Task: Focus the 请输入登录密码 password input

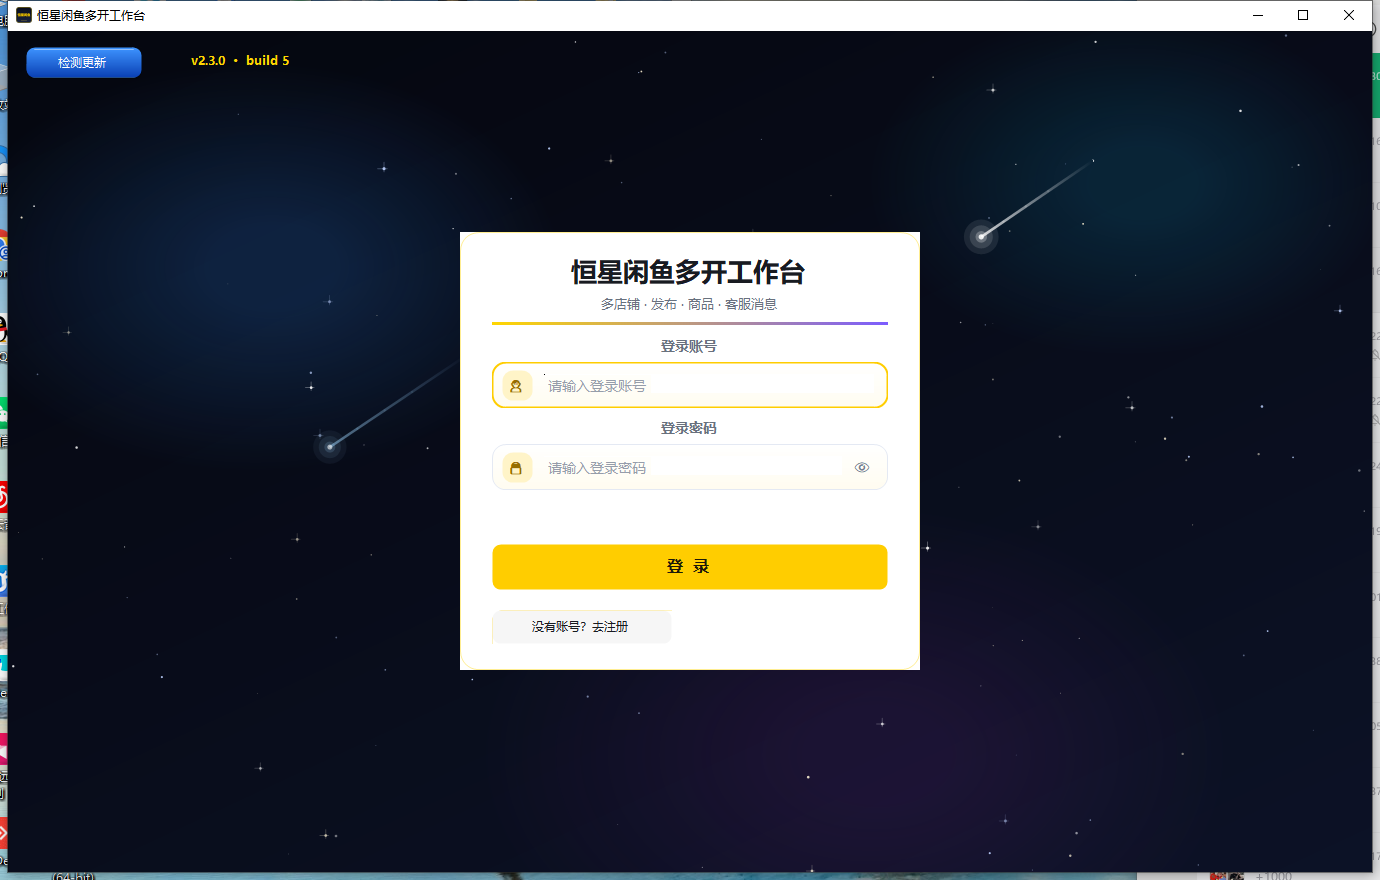Action: point(690,467)
